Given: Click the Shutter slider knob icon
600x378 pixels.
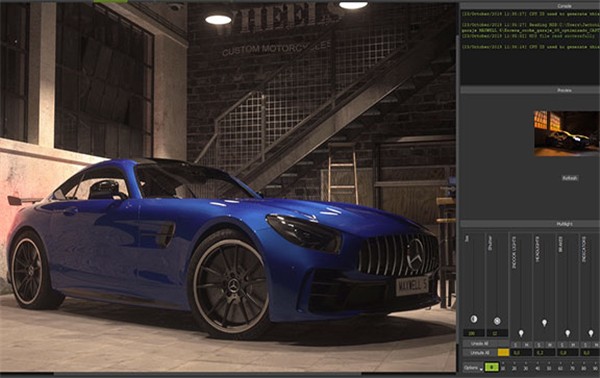Looking at the screenshot, I should pyautogui.click(x=497, y=321).
